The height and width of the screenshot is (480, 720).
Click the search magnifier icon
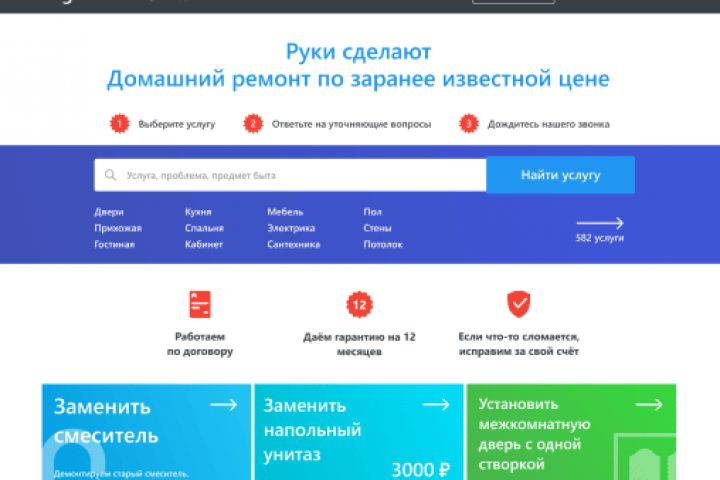pos(110,175)
